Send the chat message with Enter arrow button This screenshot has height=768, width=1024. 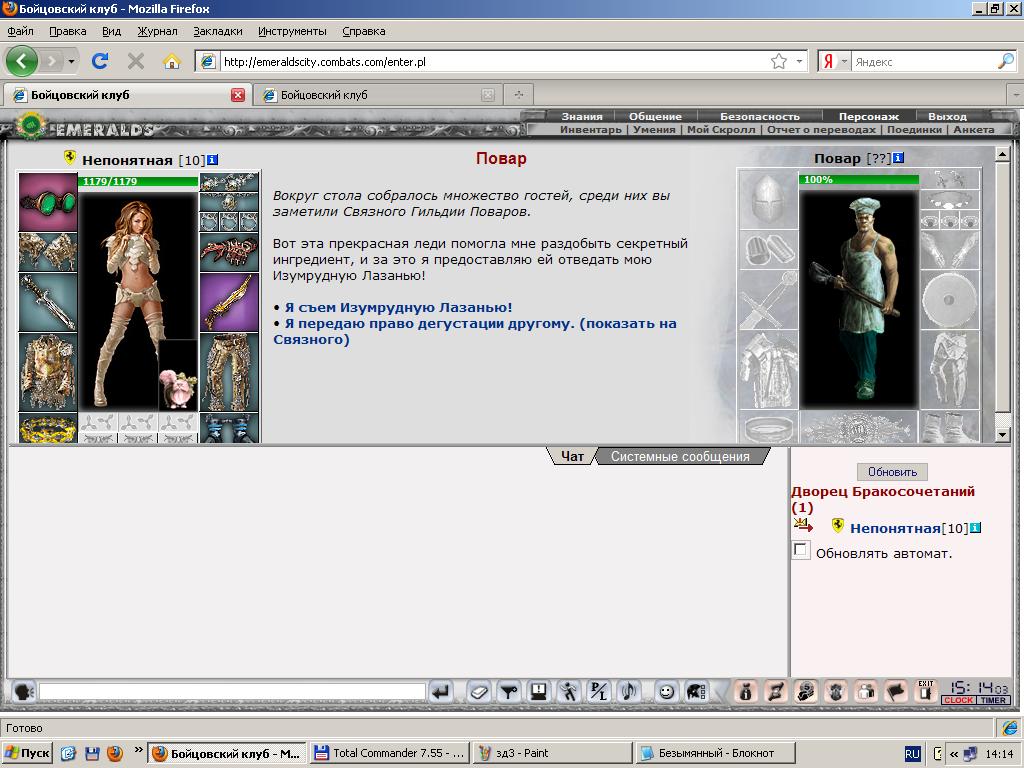coord(441,691)
